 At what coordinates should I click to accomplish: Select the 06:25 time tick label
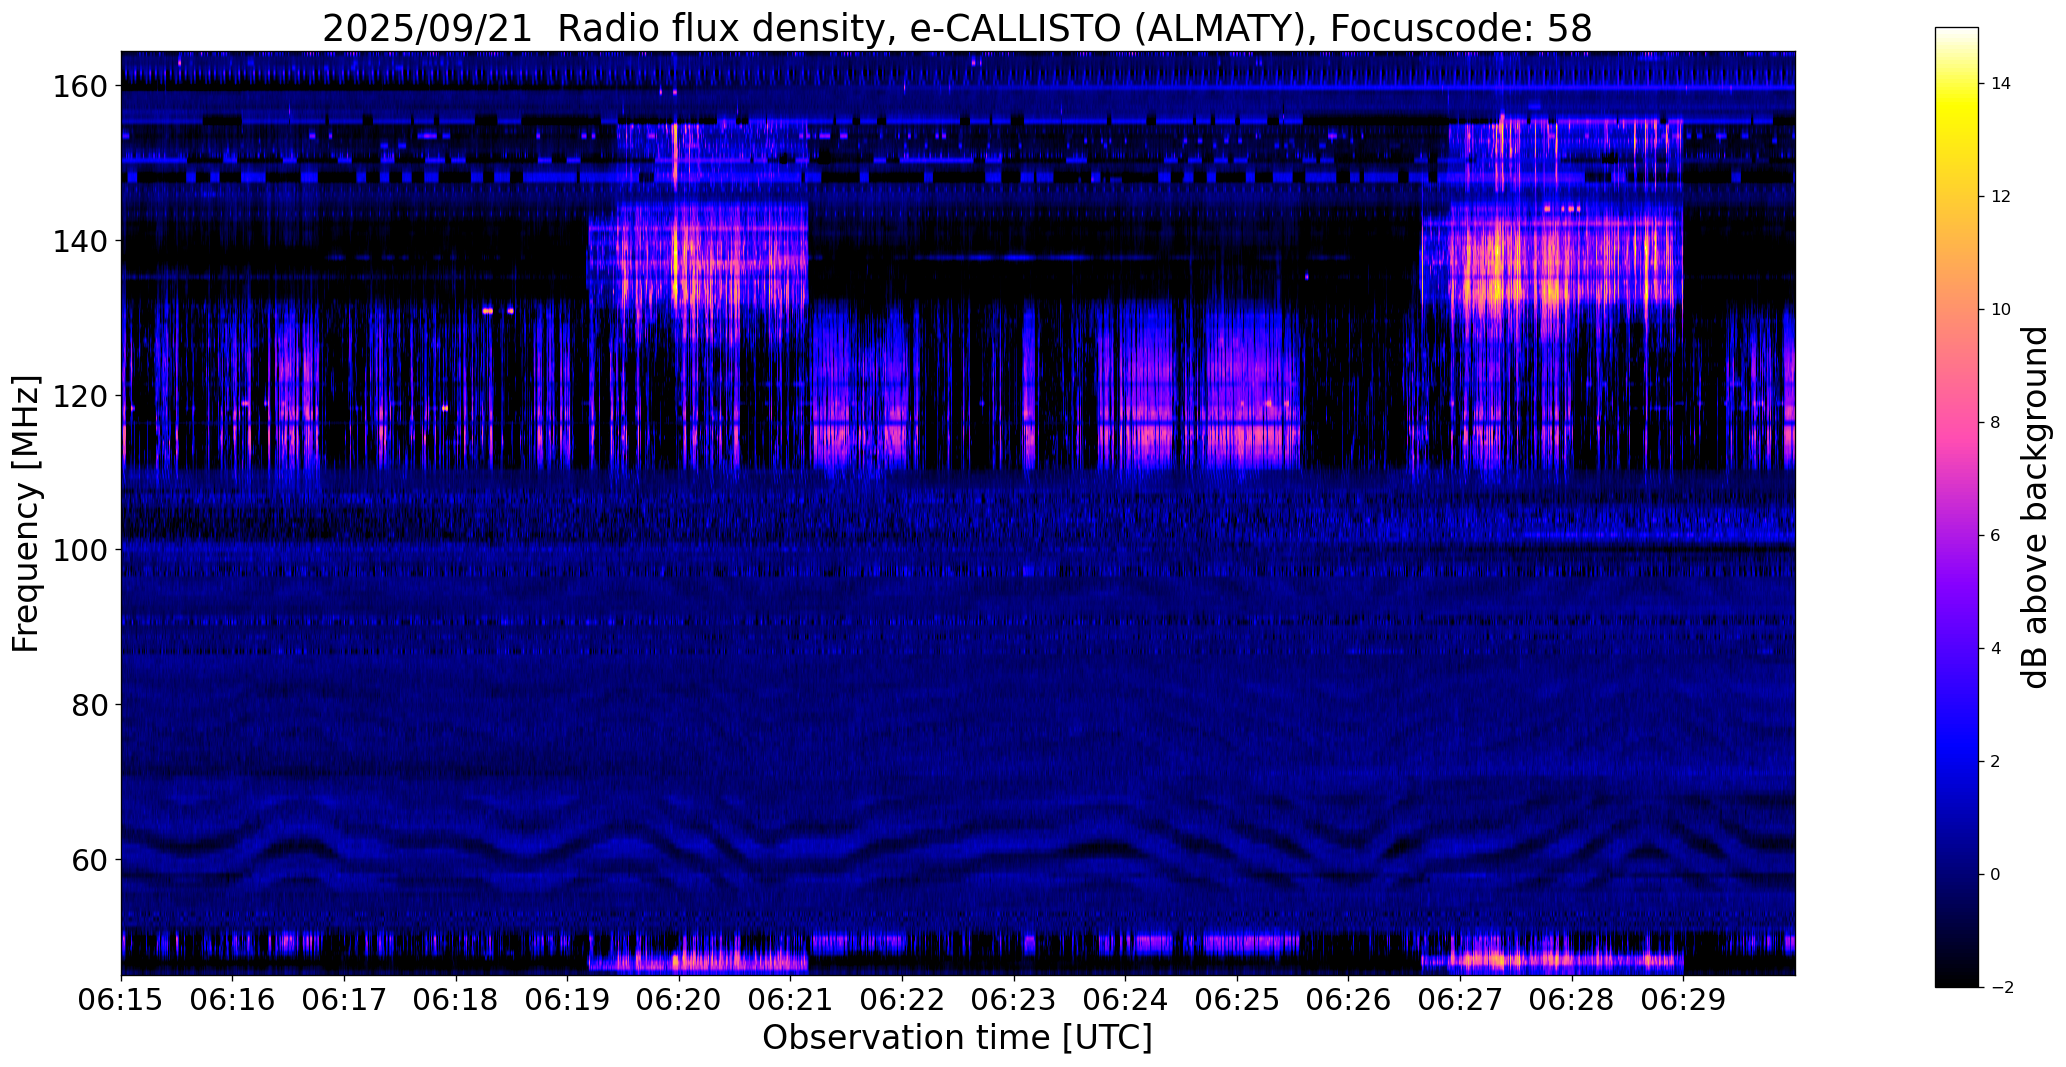tap(1237, 999)
